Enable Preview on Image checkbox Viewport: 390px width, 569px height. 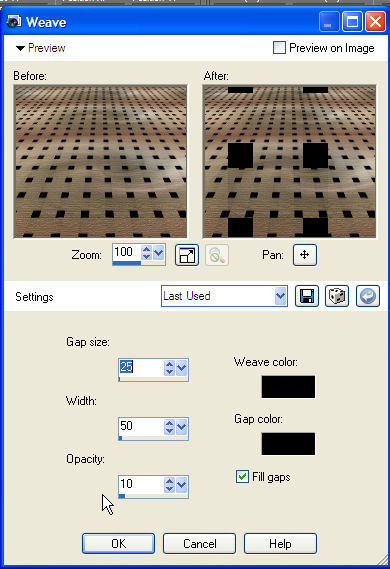[279, 48]
